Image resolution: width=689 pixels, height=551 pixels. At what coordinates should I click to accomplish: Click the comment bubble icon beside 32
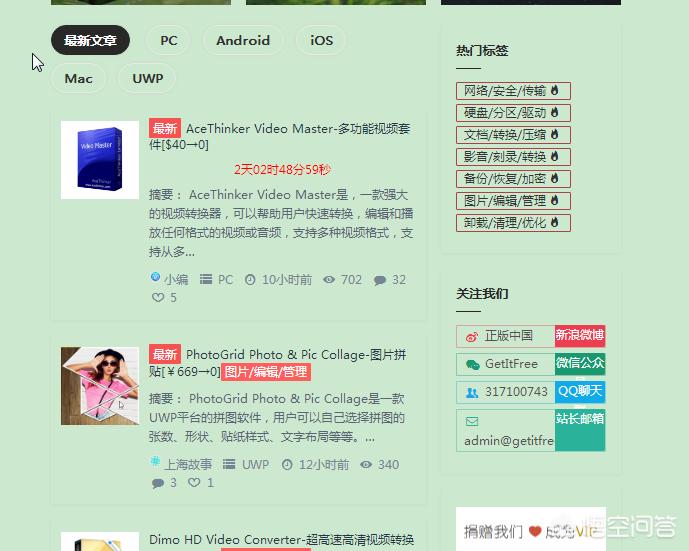pos(380,280)
